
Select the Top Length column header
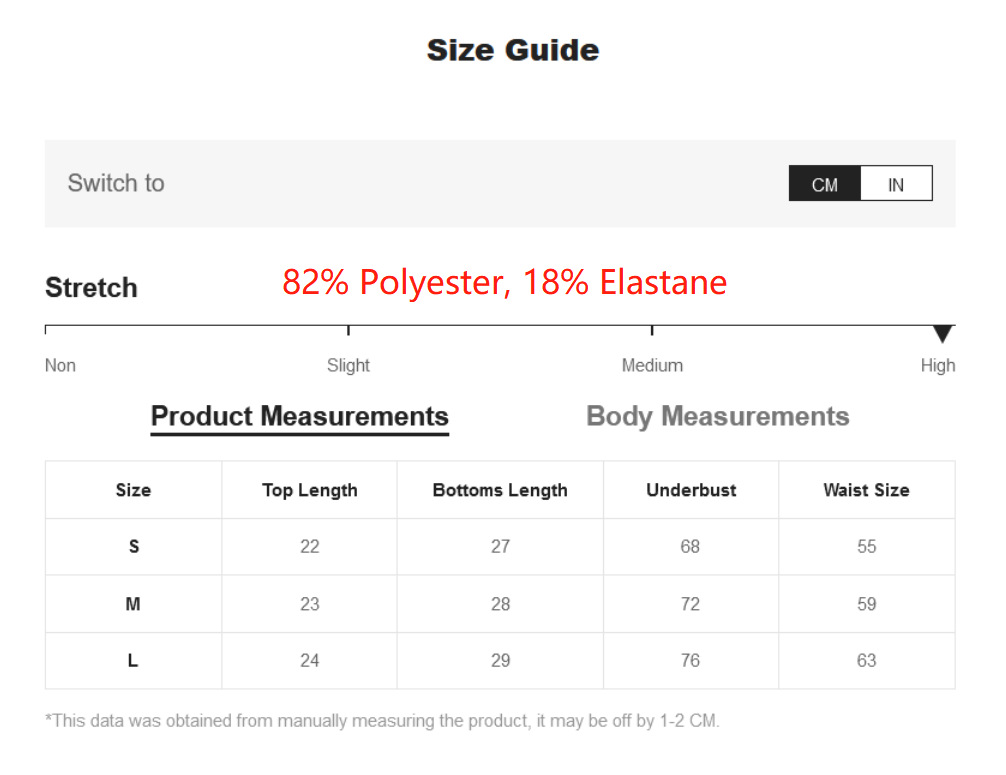309,490
